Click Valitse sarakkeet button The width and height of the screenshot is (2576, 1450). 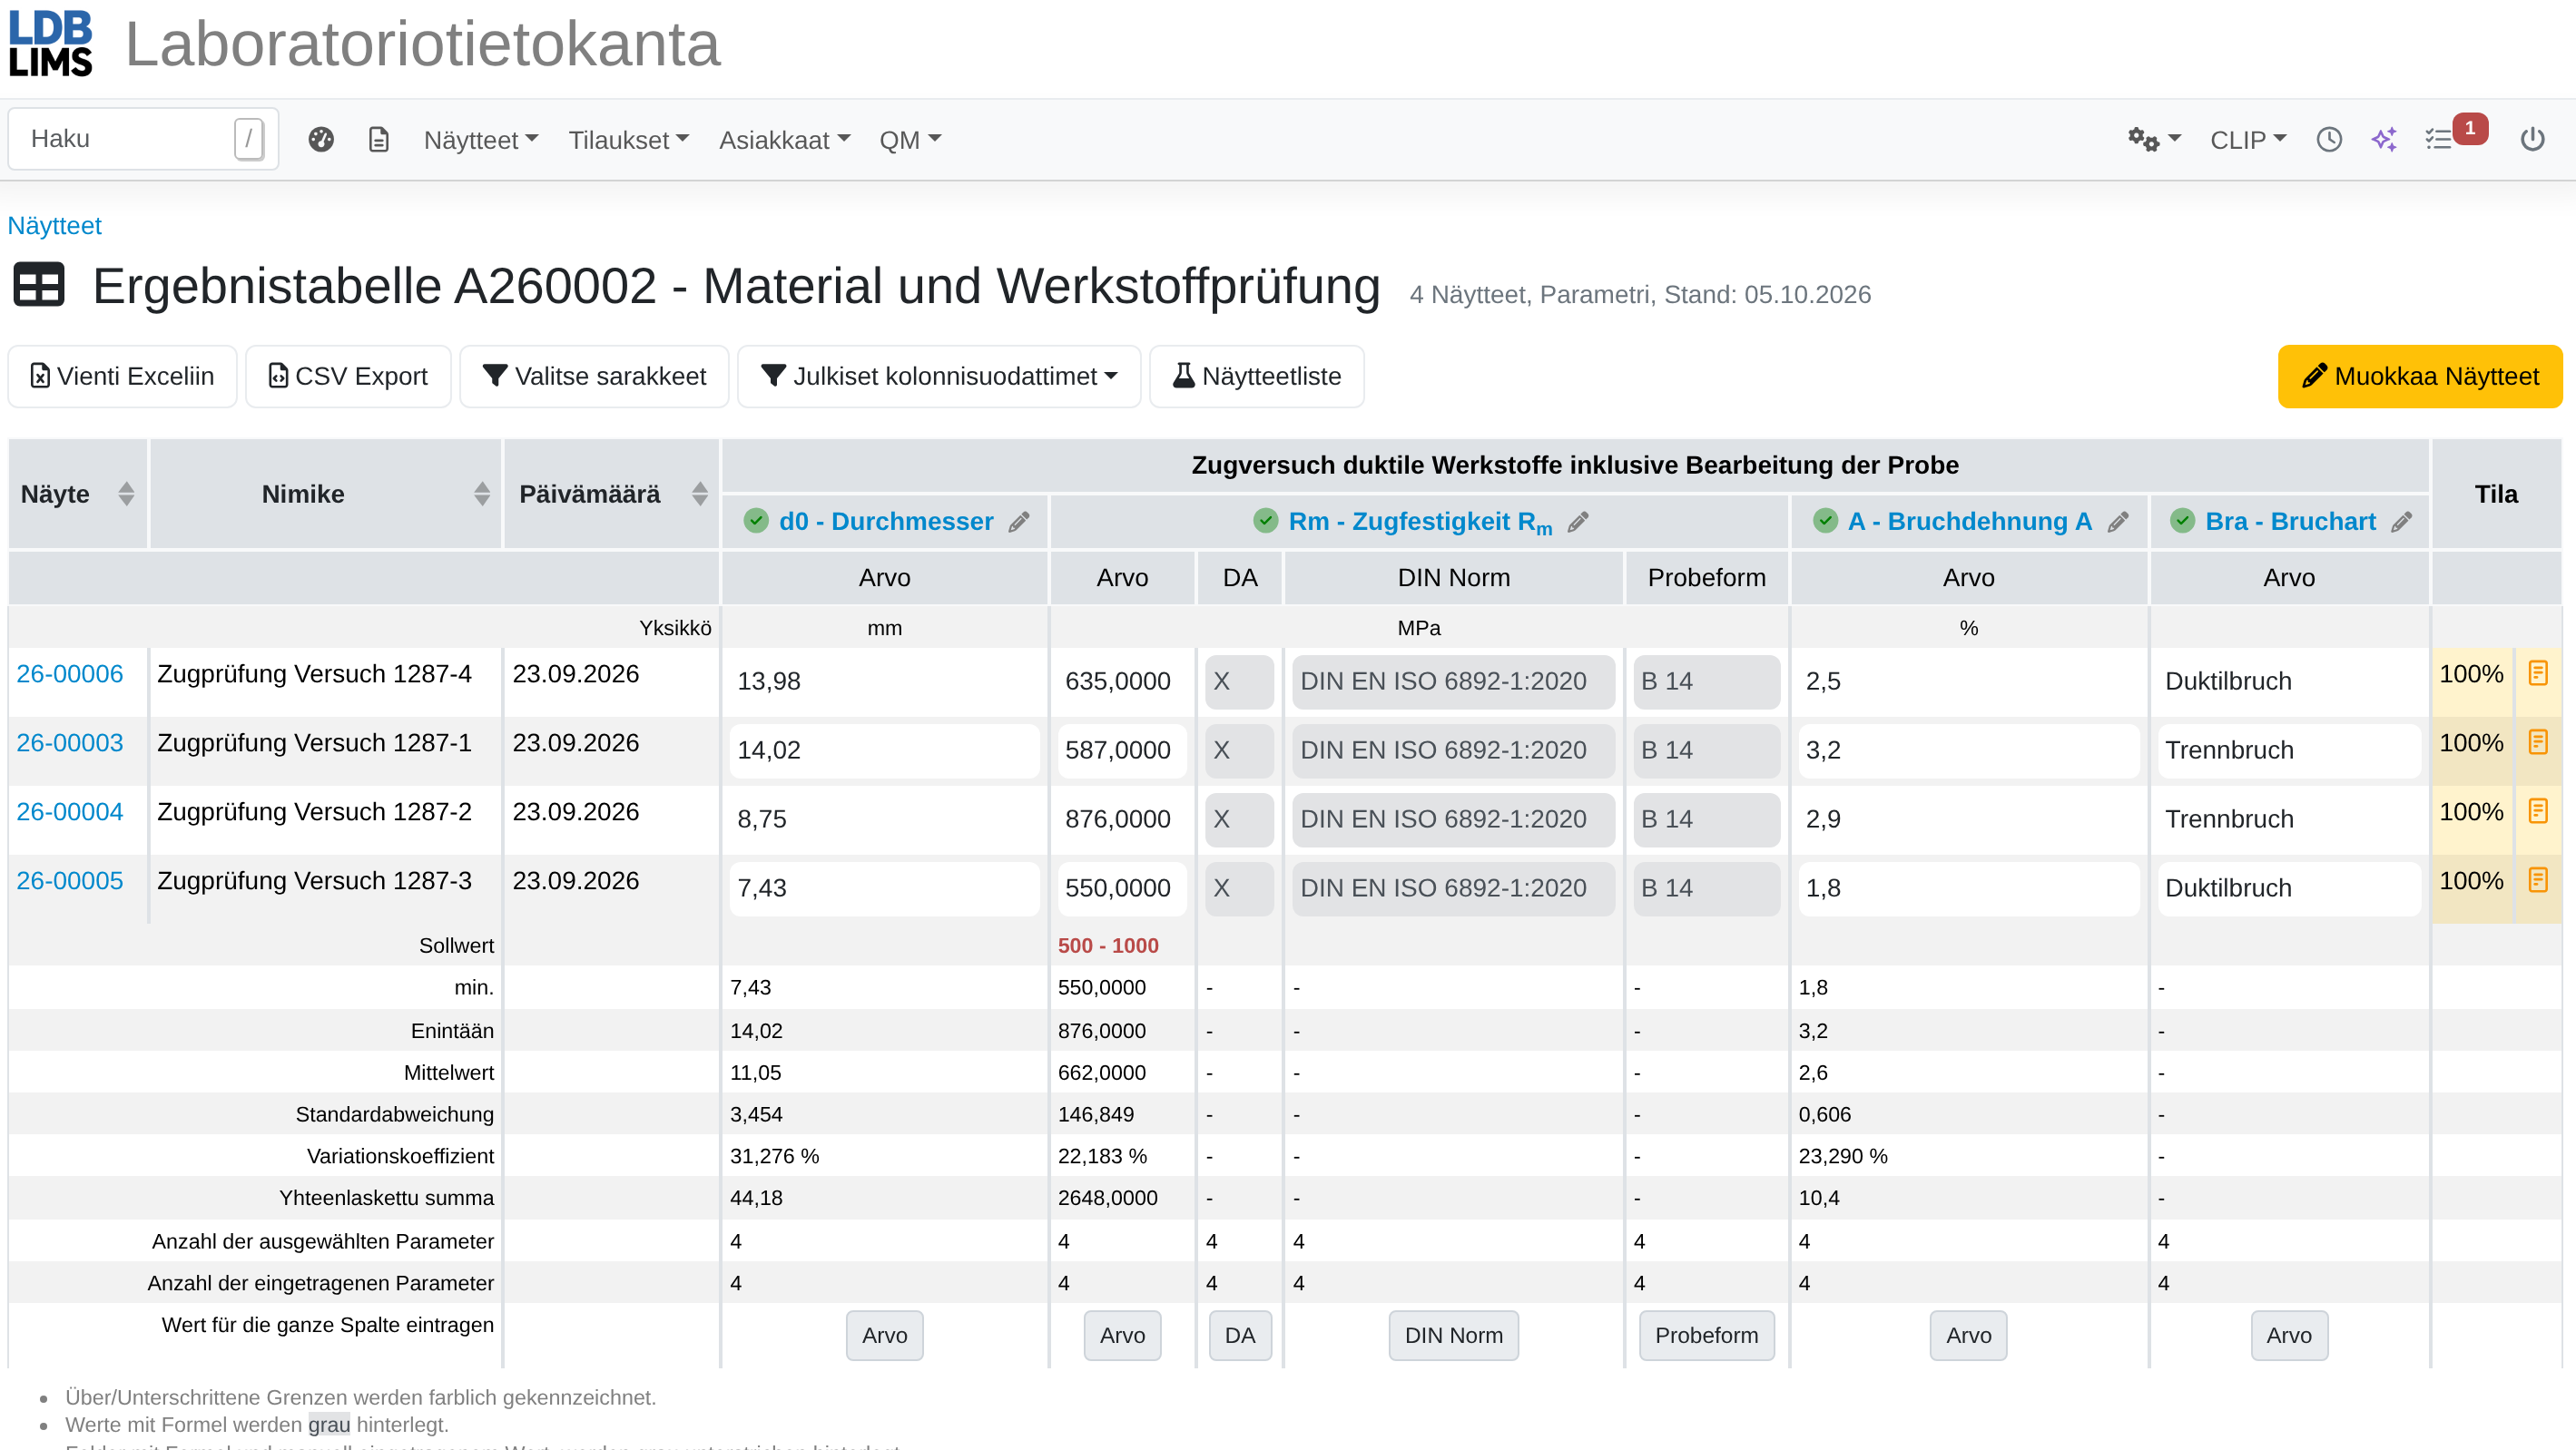[594, 376]
